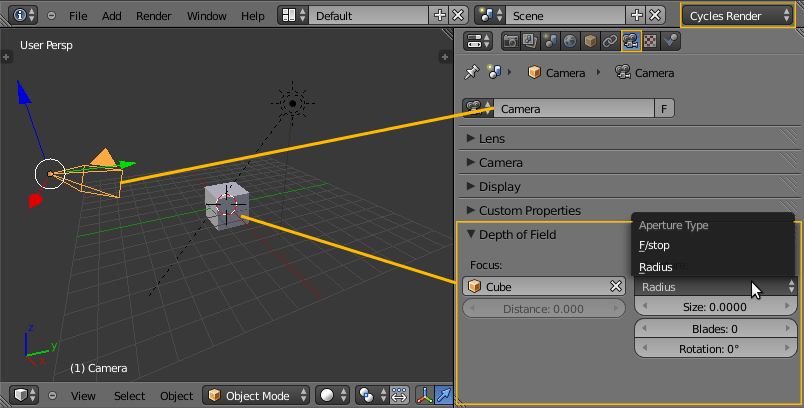Image resolution: width=804 pixels, height=408 pixels.
Task: Open the 3D View editor type selector
Action: click(24, 395)
